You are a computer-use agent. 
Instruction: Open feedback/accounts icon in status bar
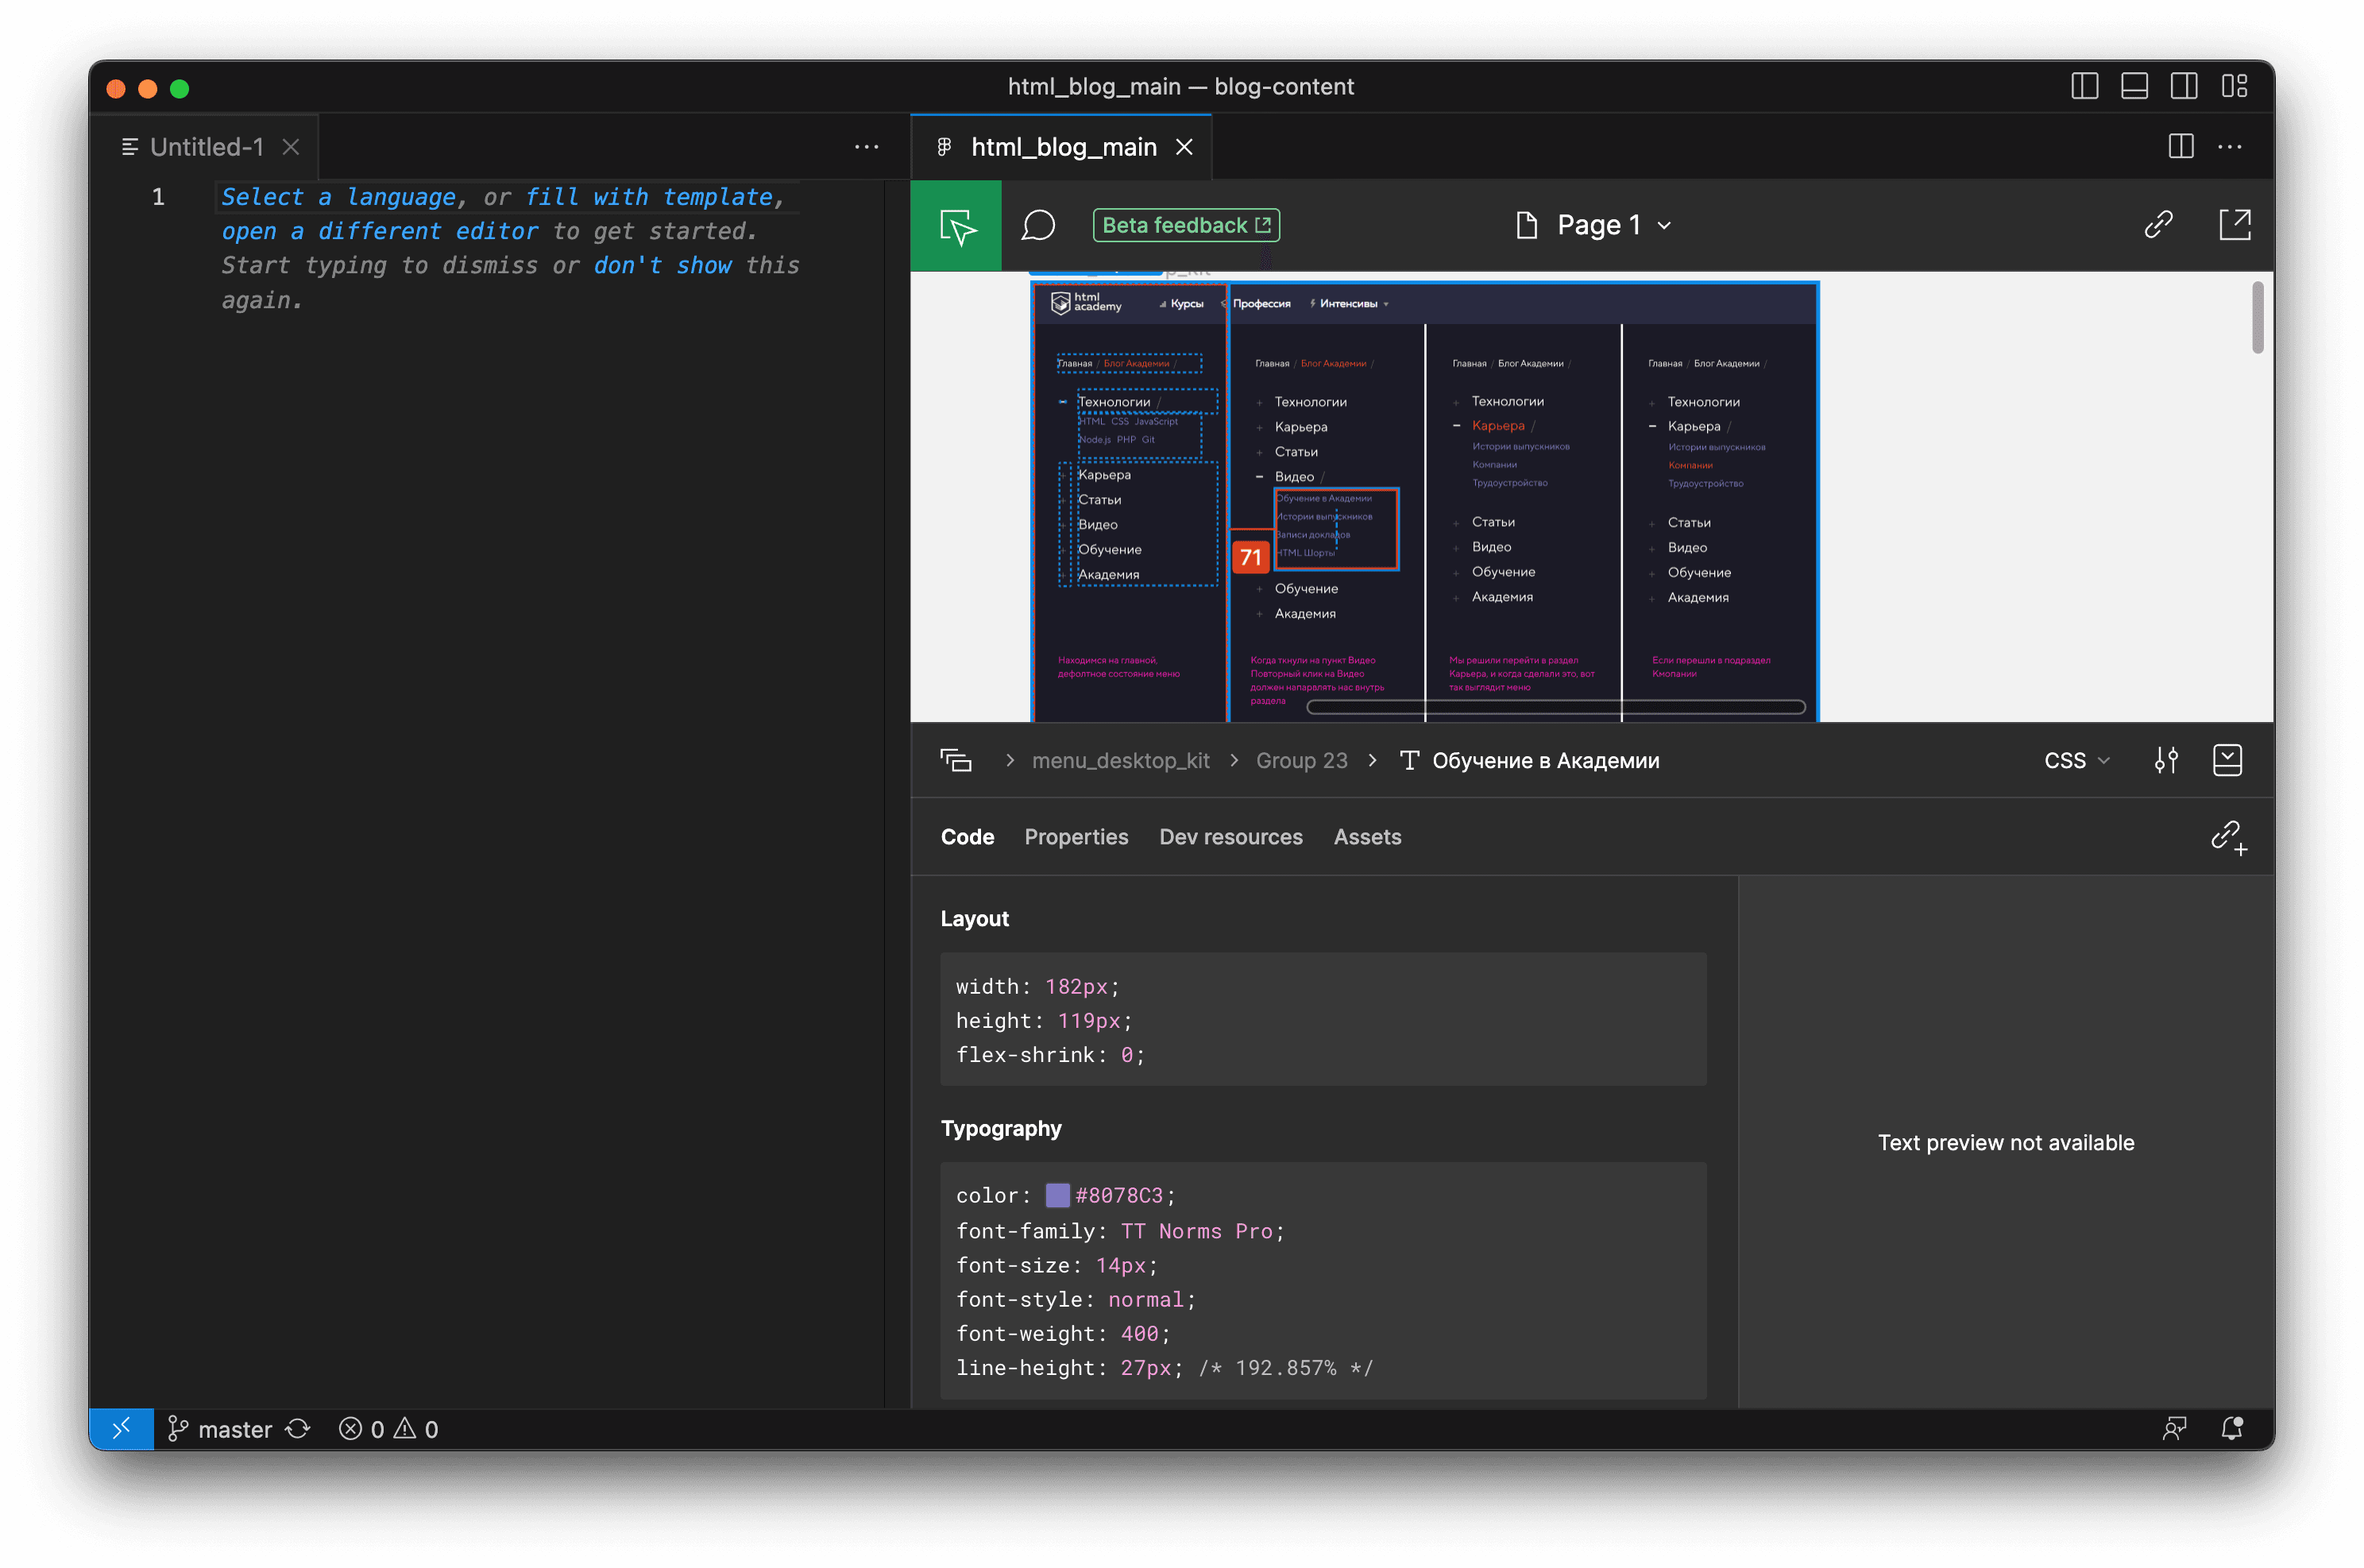[2175, 1429]
